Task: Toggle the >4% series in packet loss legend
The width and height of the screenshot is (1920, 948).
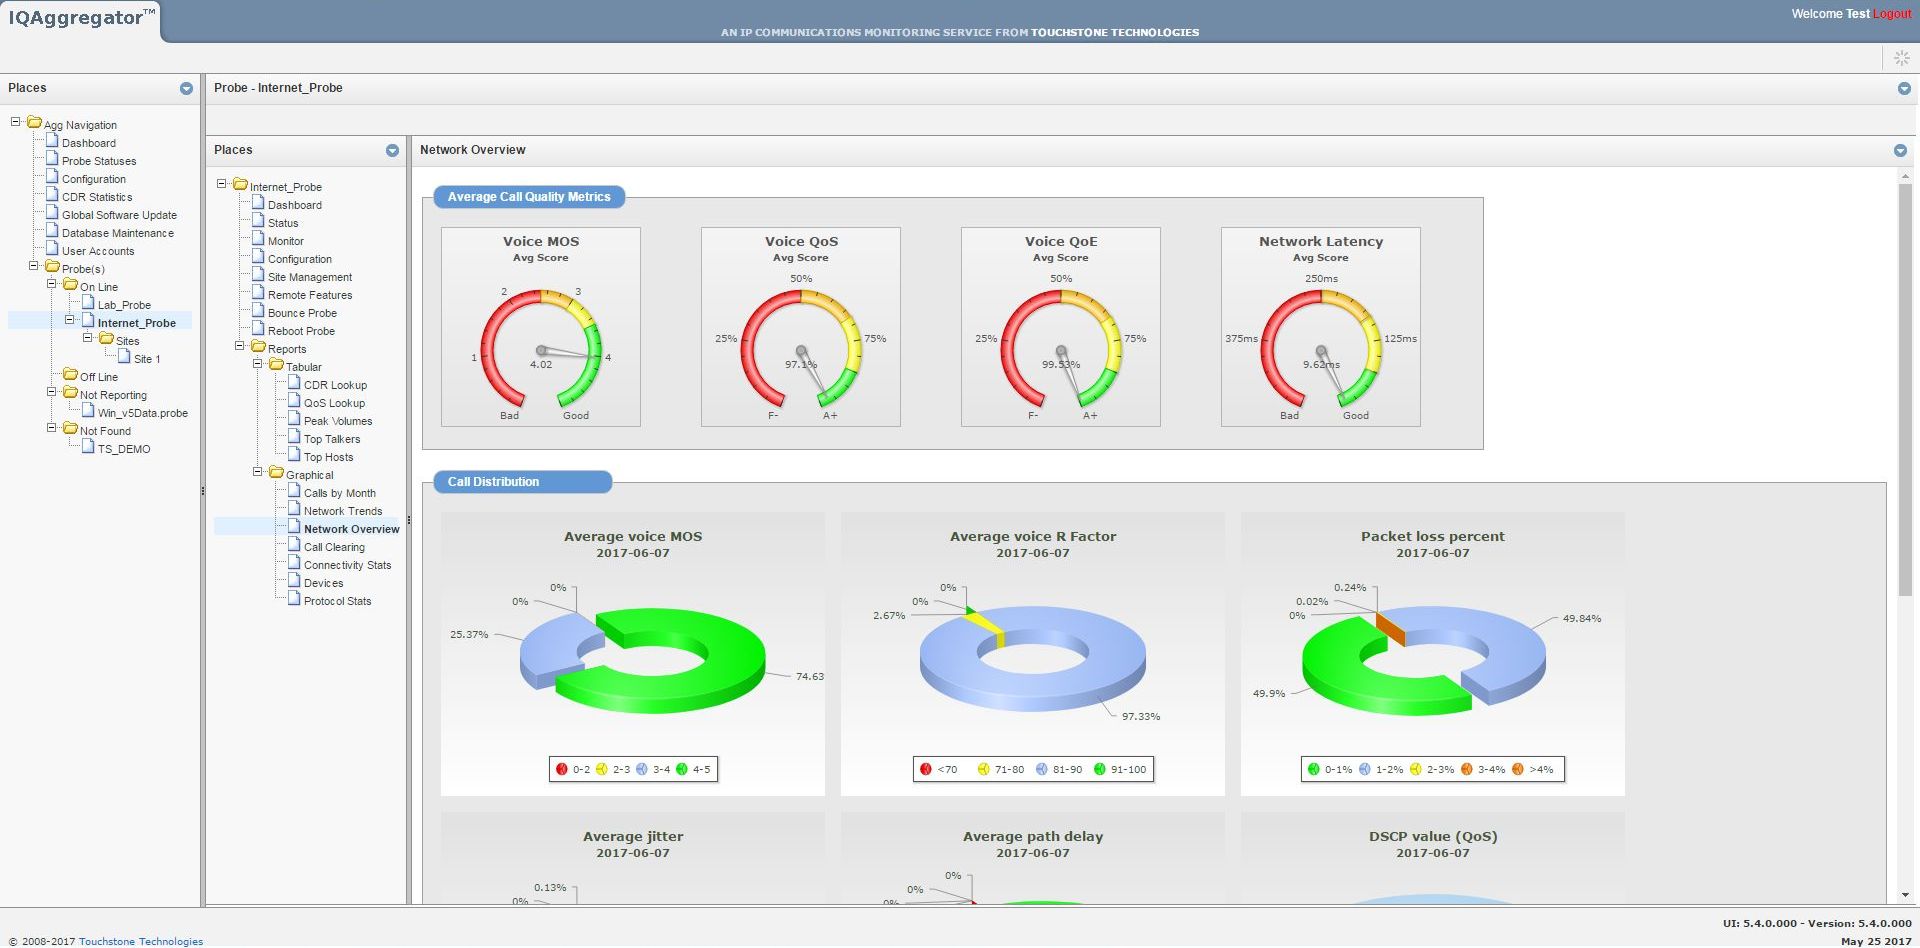Action: [1533, 769]
